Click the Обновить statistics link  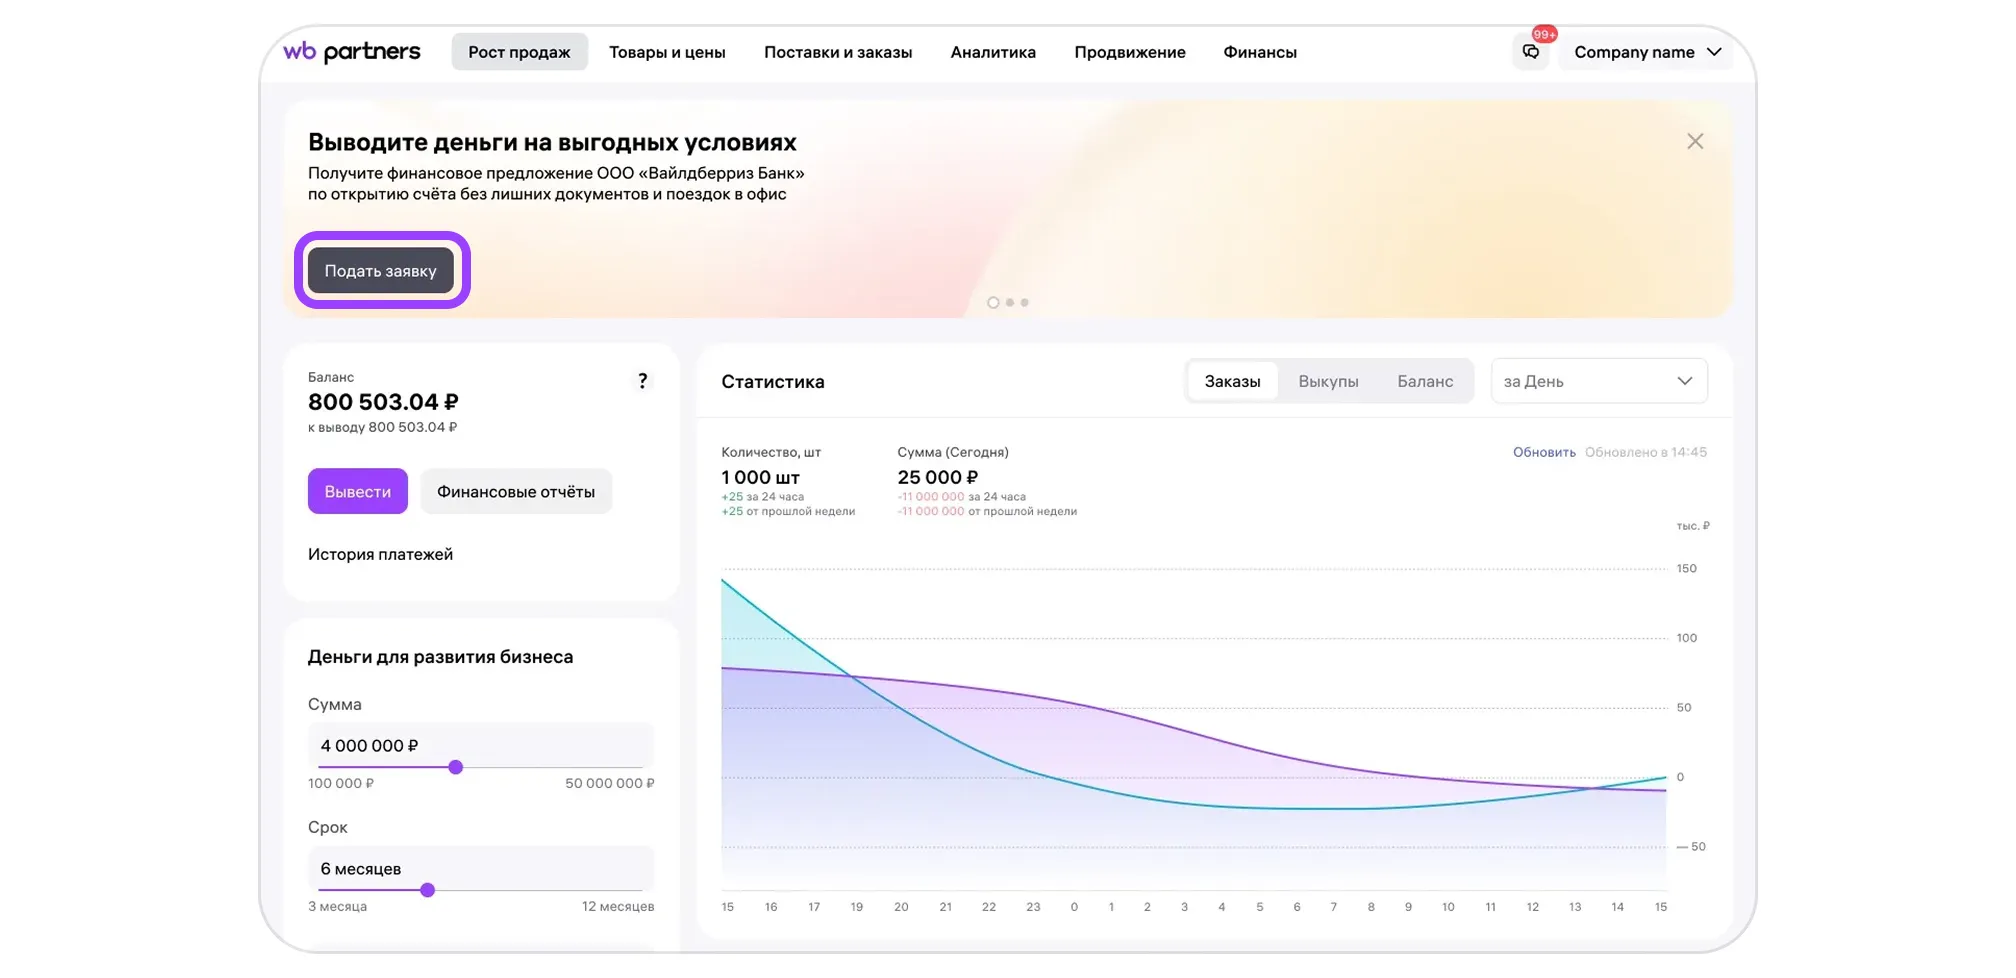1543,452
